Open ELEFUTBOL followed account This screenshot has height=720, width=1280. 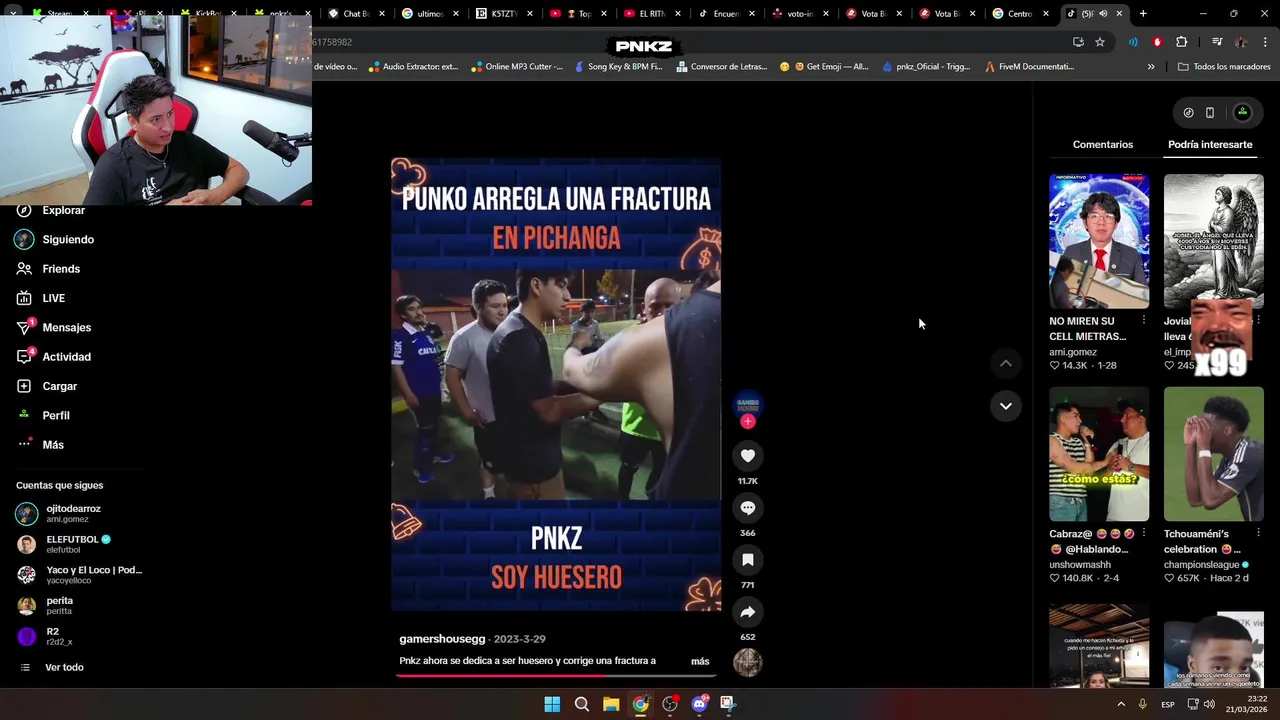pyautogui.click(x=65, y=545)
